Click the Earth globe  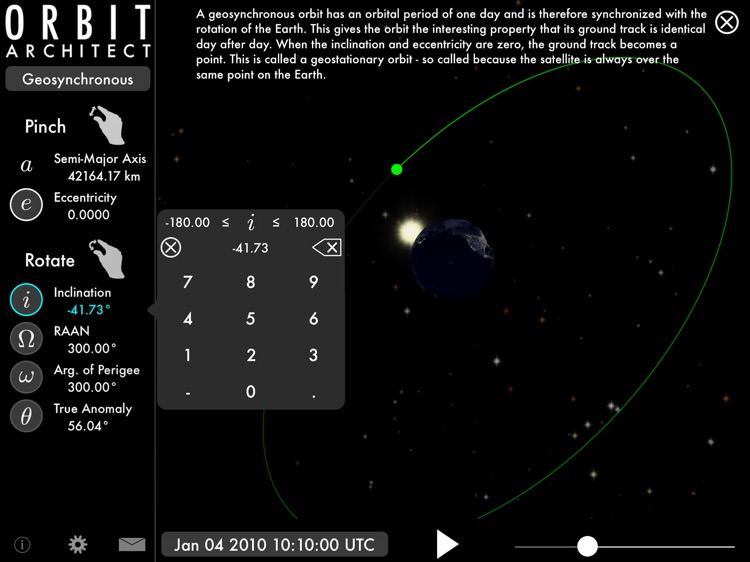point(452,259)
